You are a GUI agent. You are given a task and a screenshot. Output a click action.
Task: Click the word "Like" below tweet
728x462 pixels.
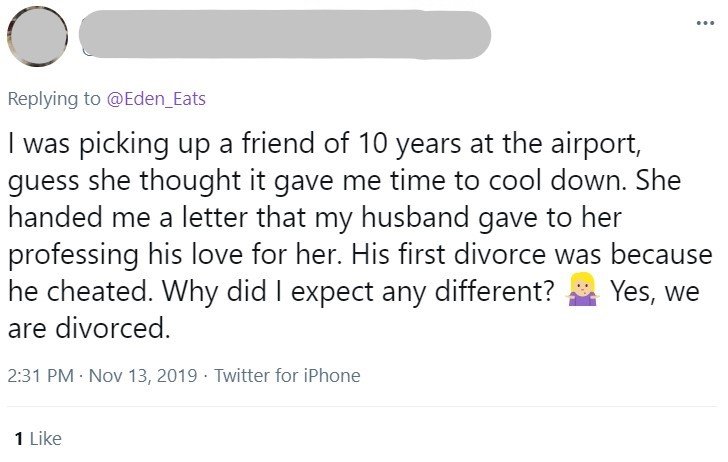(44, 438)
